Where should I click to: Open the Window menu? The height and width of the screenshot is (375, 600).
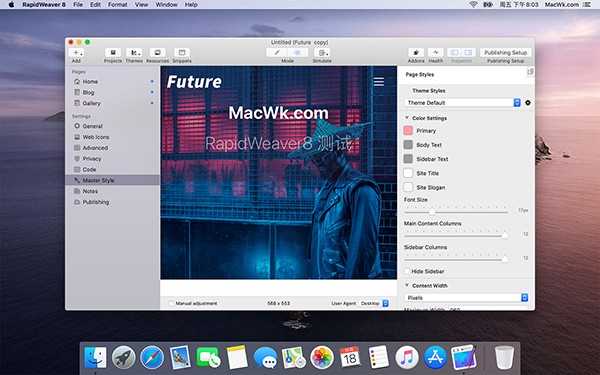[166, 5]
